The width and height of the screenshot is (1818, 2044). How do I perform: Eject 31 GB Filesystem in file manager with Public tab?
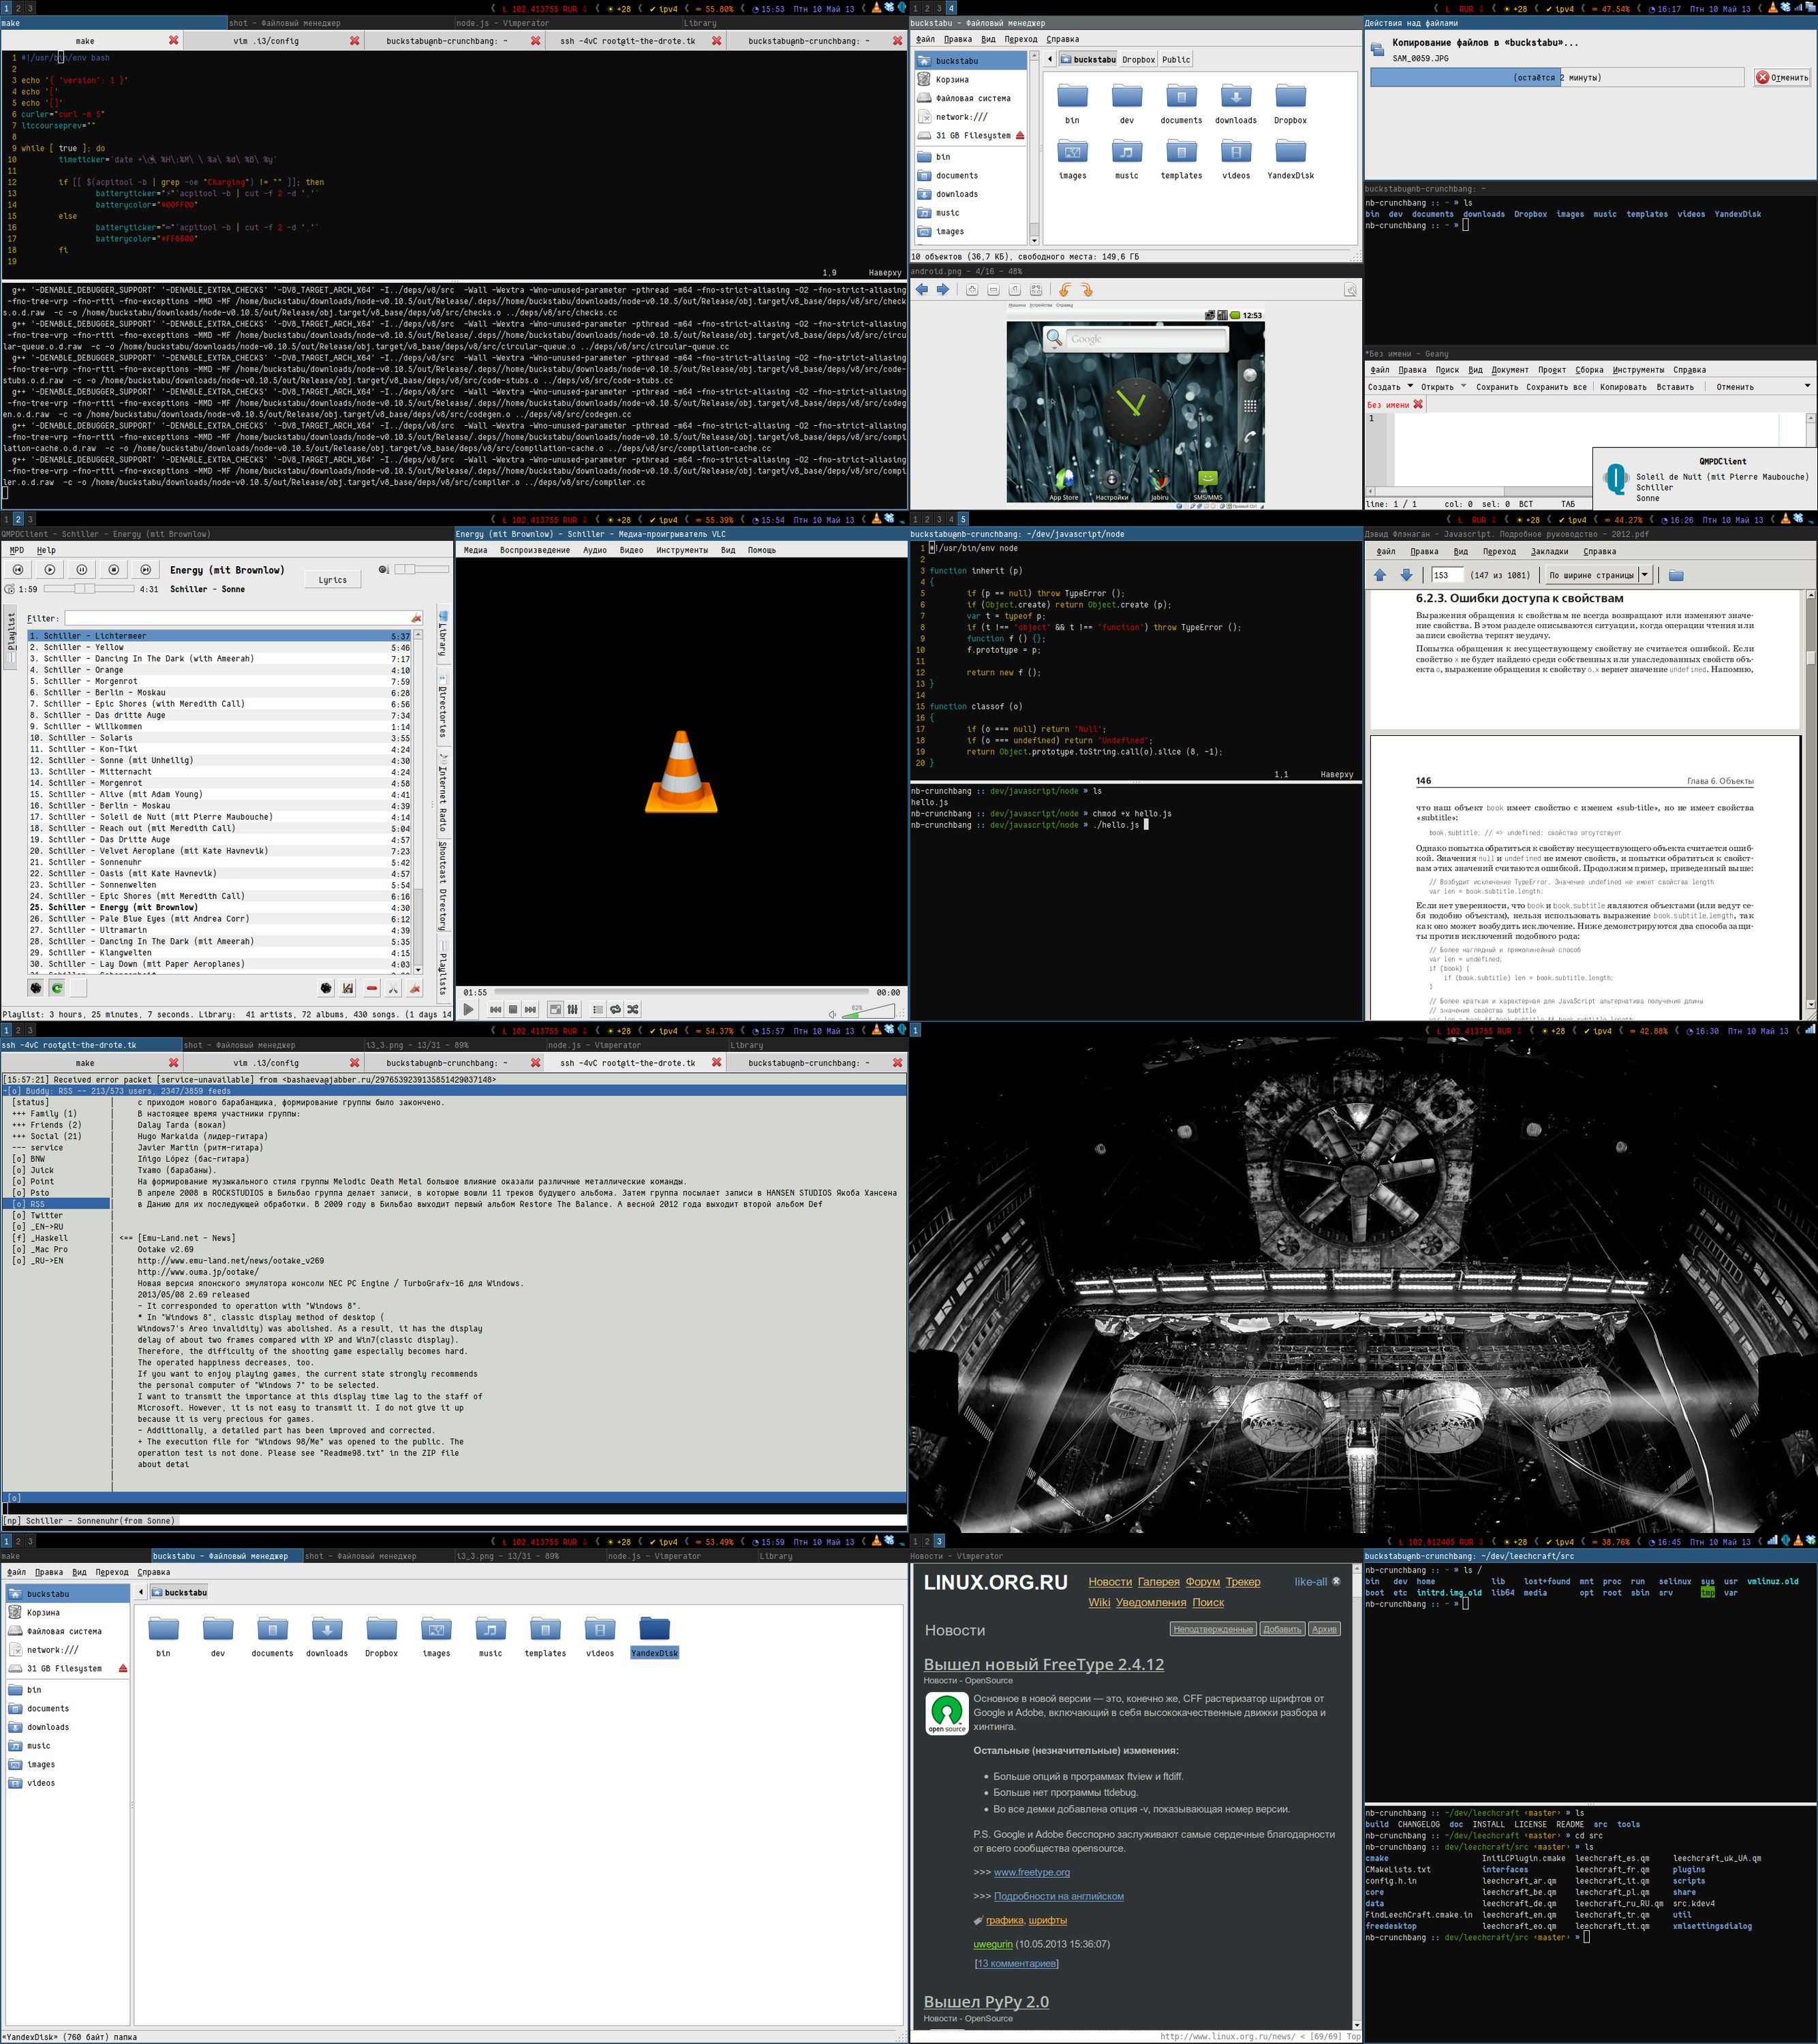(1020, 135)
